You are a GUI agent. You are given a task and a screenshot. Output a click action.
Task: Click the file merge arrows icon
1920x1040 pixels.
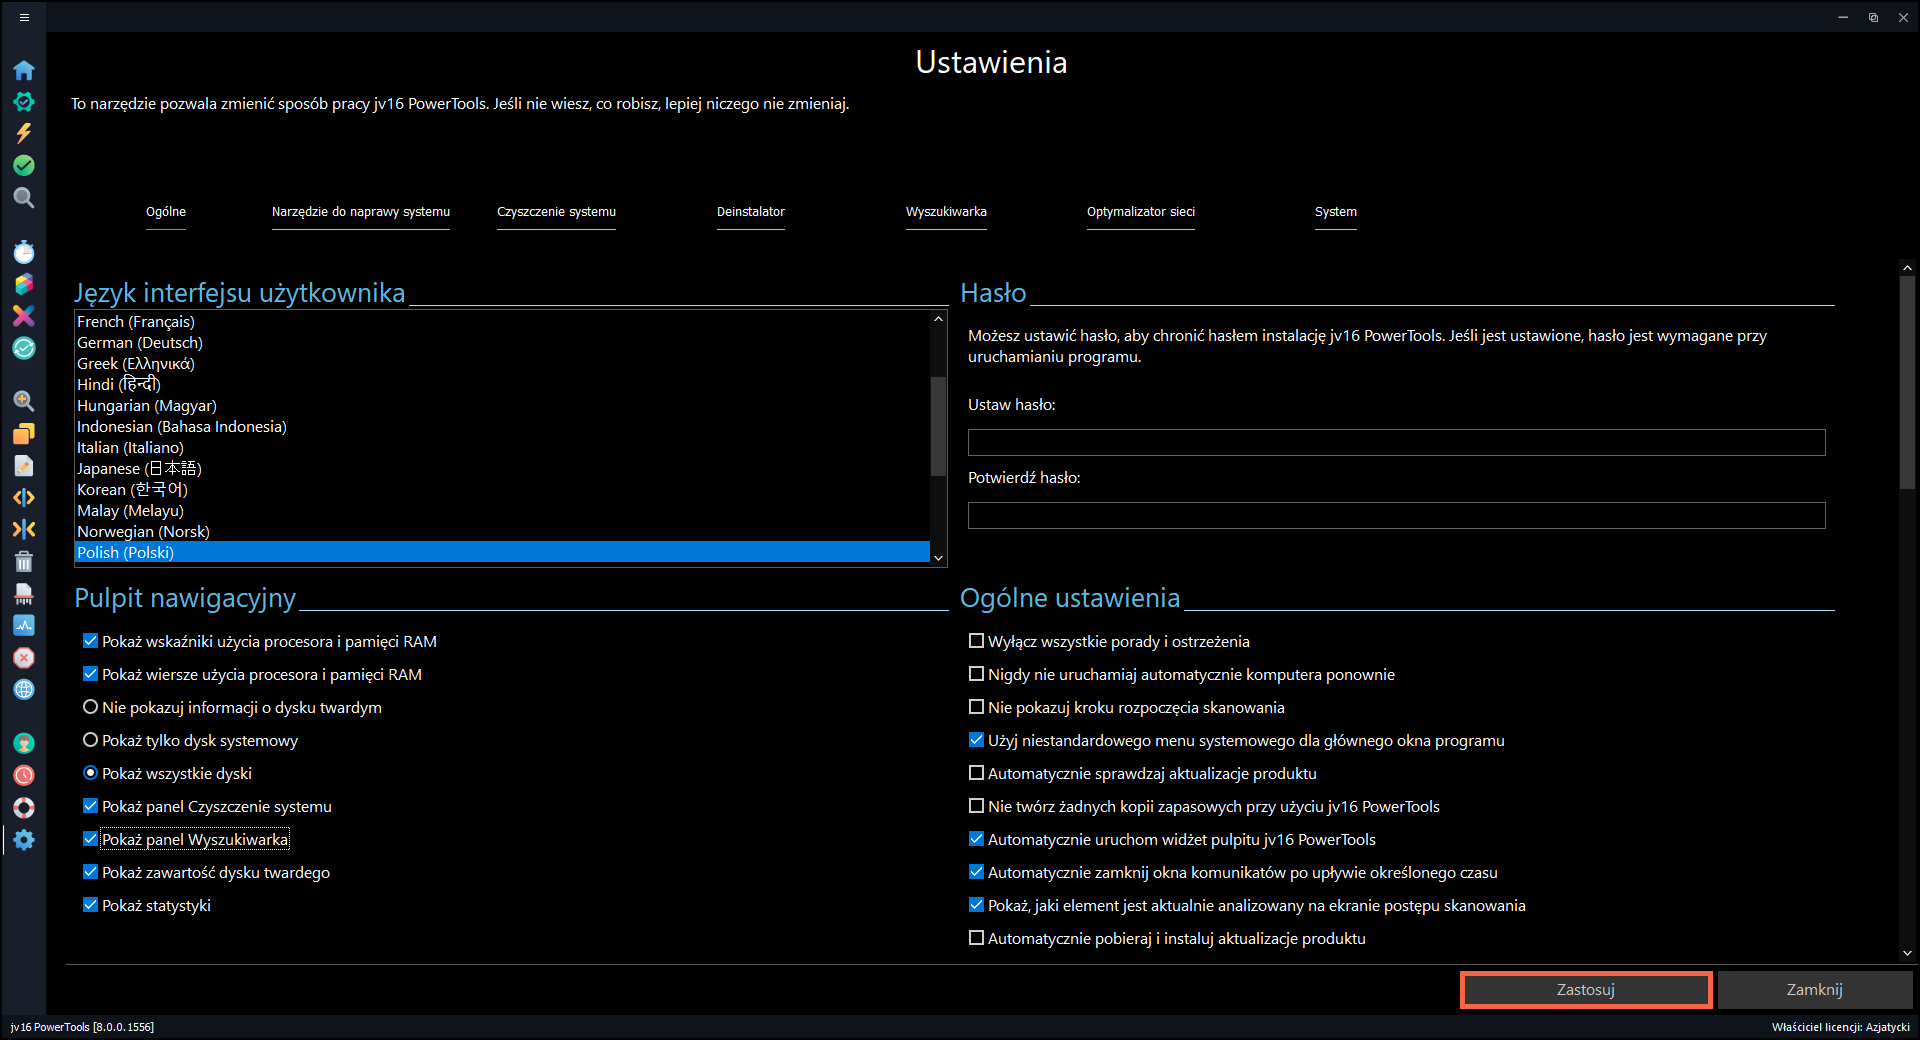tap(24, 529)
